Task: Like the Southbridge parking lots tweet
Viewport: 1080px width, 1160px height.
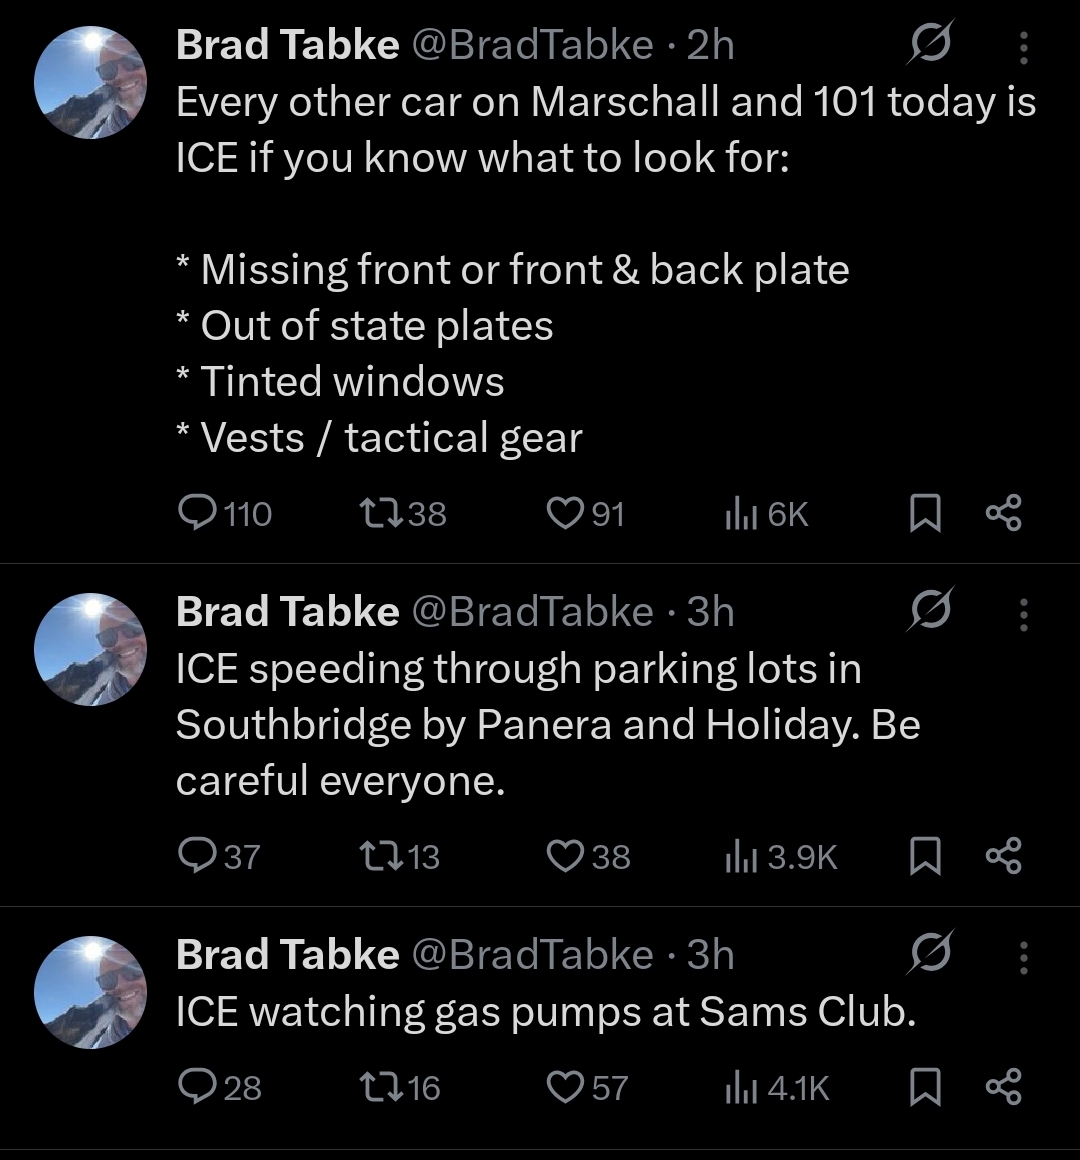Action: (x=565, y=856)
